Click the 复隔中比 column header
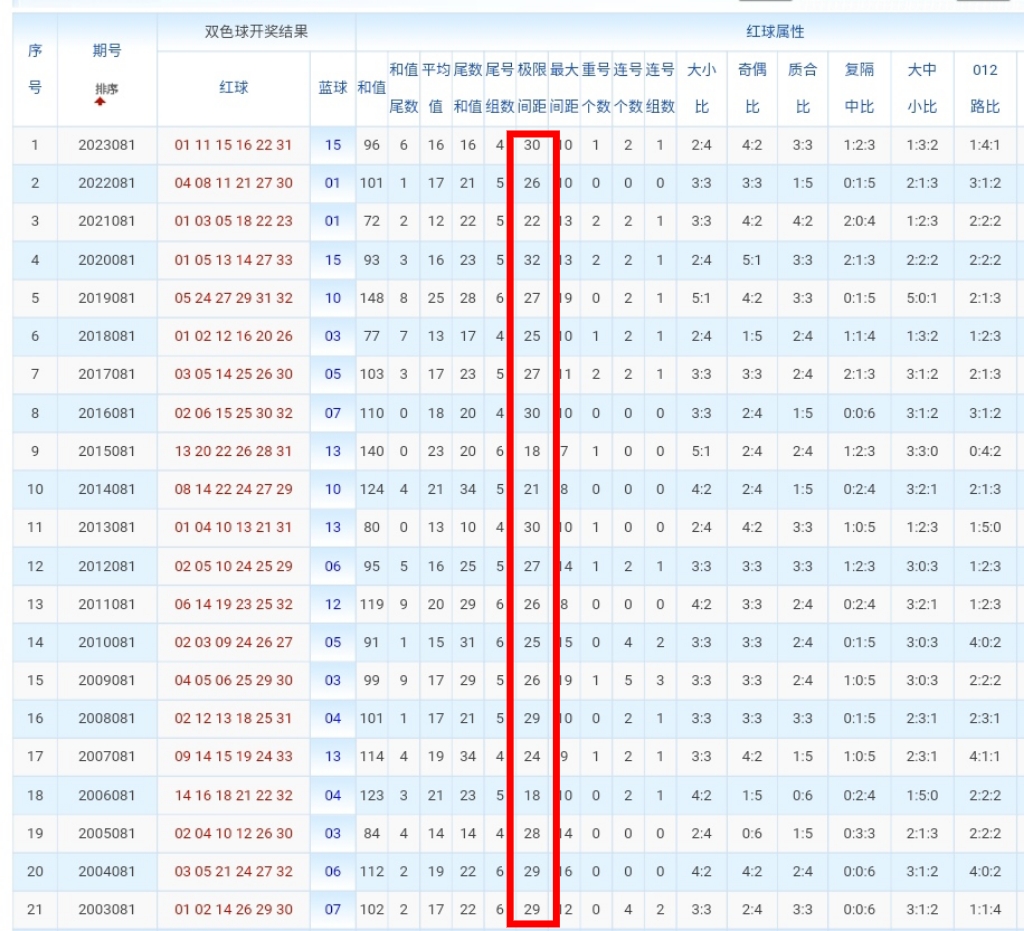 tap(859, 87)
